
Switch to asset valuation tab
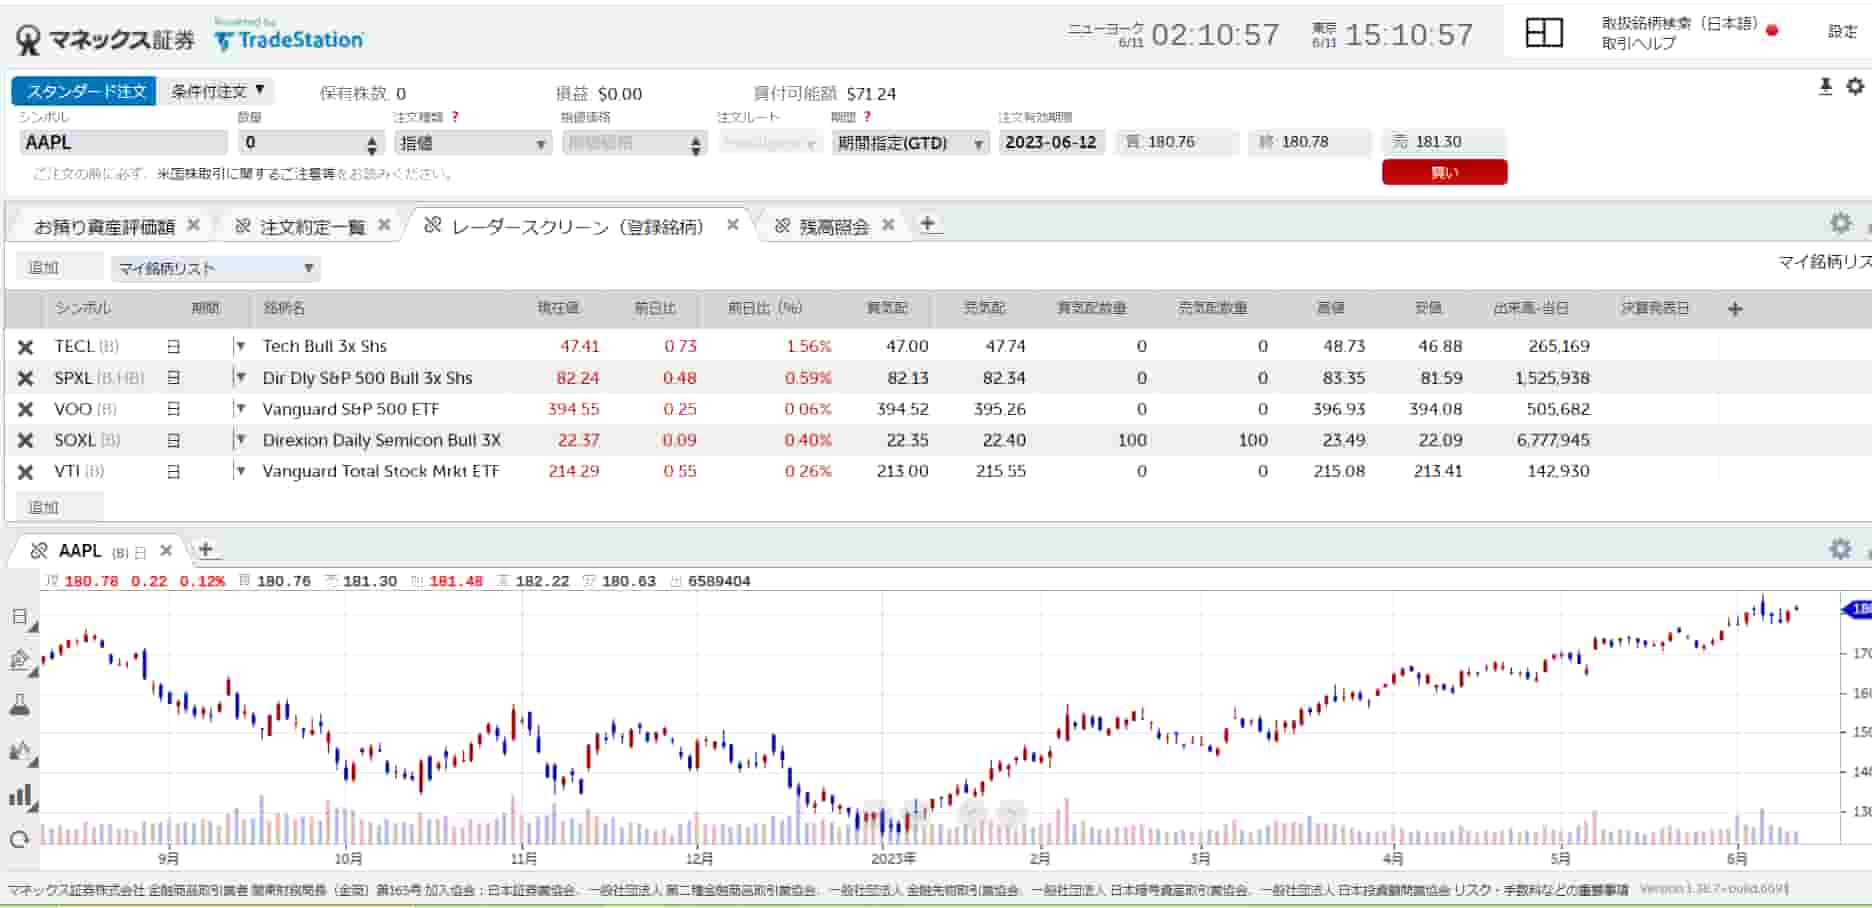[104, 227]
